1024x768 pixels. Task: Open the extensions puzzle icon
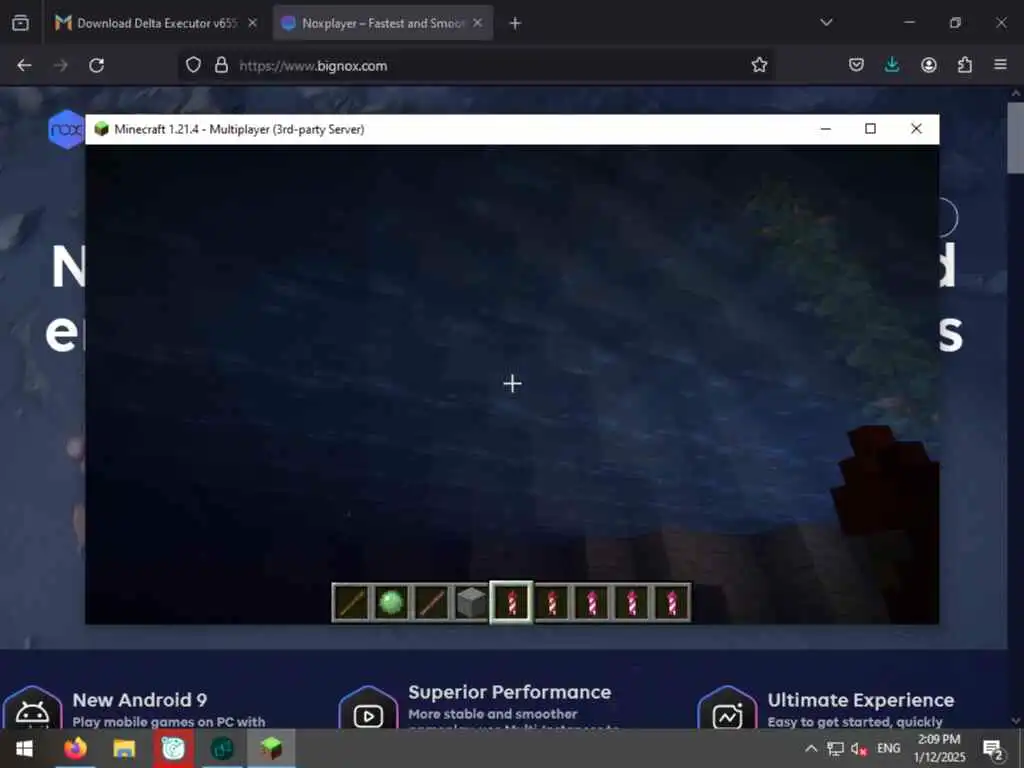(x=965, y=65)
